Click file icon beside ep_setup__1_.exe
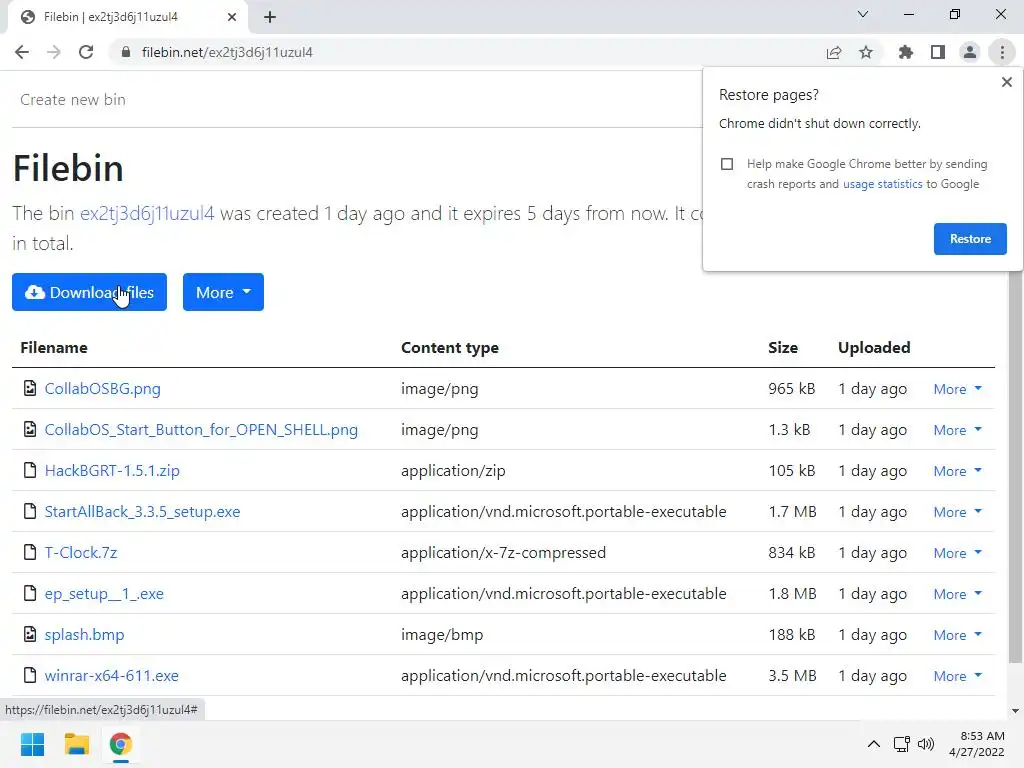This screenshot has width=1024, height=768. tap(29, 593)
